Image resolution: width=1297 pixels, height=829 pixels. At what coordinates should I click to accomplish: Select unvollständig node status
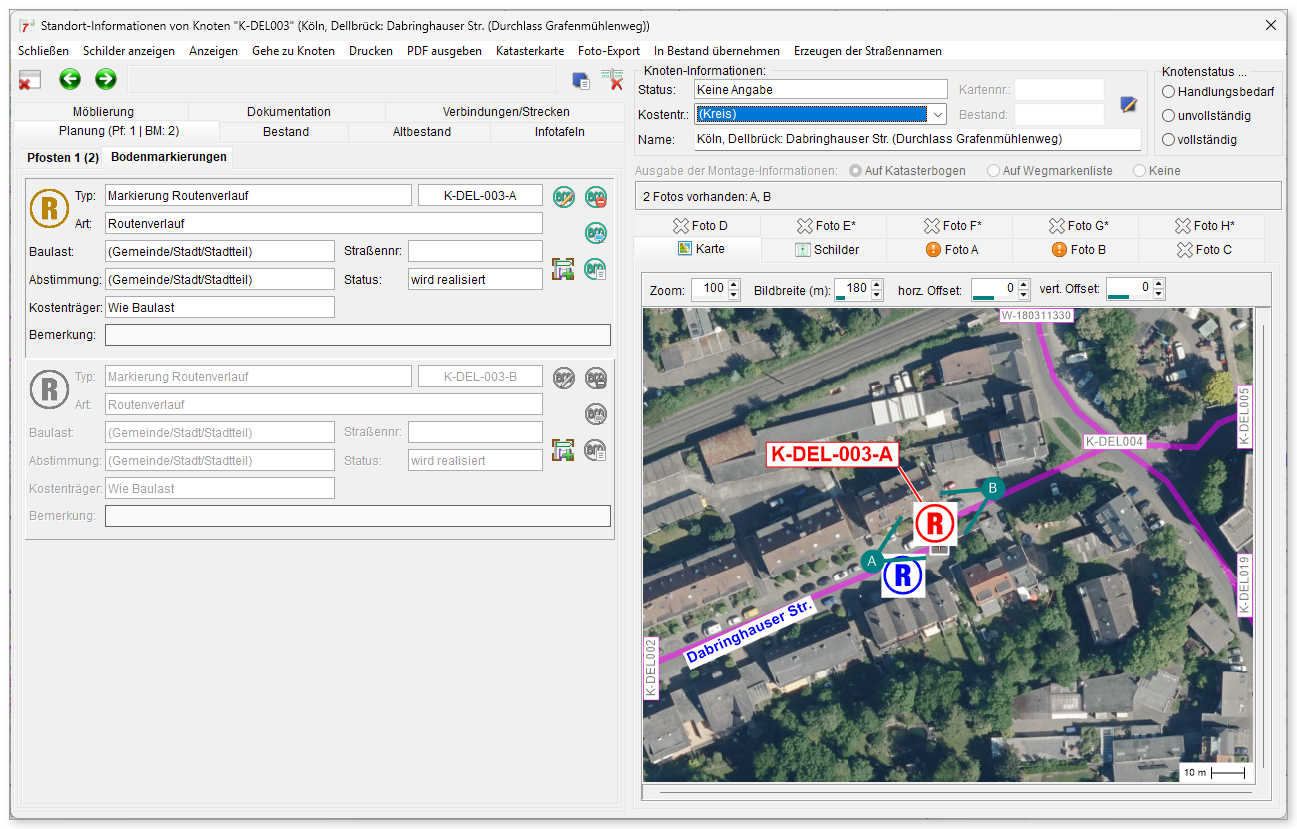tap(1168, 116)
